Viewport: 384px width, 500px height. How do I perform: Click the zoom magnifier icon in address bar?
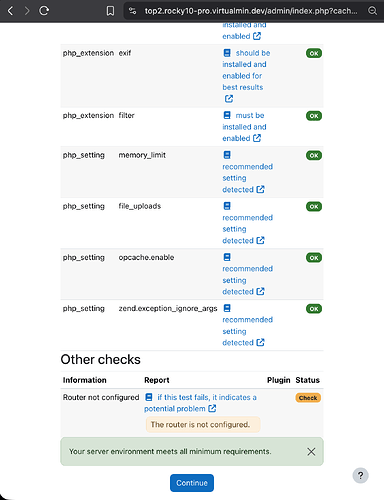point(372,11)
